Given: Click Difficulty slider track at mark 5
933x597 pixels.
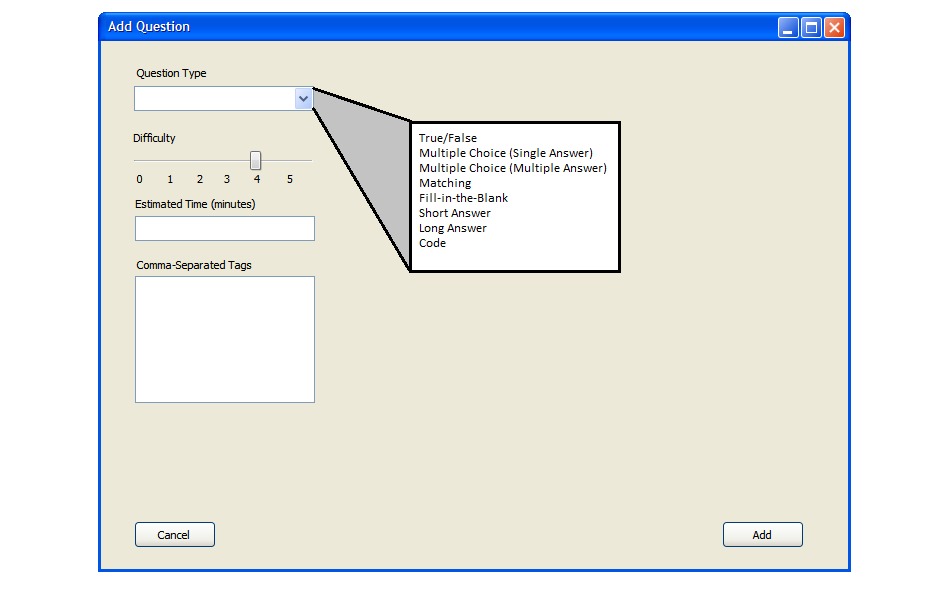Looking at the screenshot, I should pos(290,160).
